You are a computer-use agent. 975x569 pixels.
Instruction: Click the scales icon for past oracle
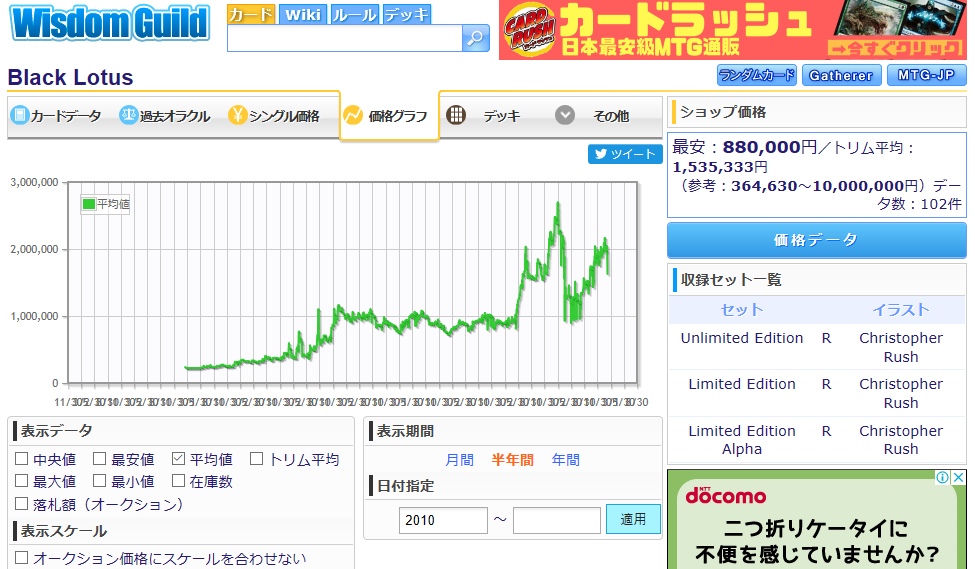[x=128, y=115]
